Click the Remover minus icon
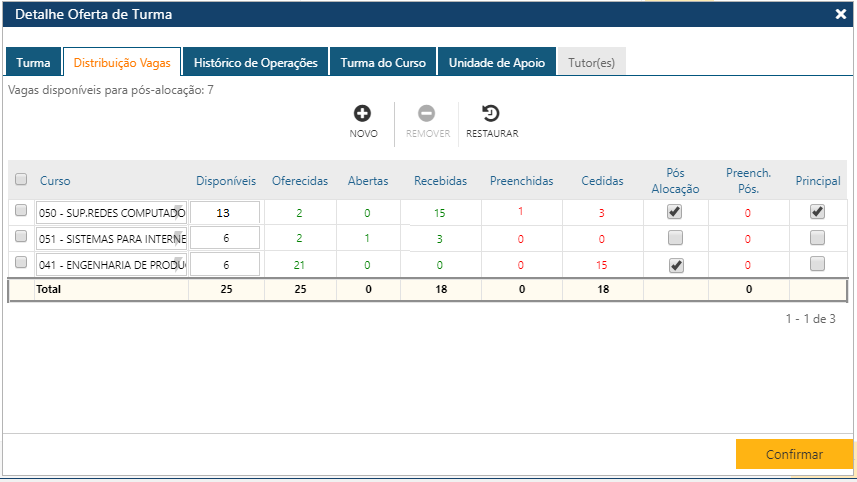The height and width of the screenshot is (482, 857). point(427,114)
